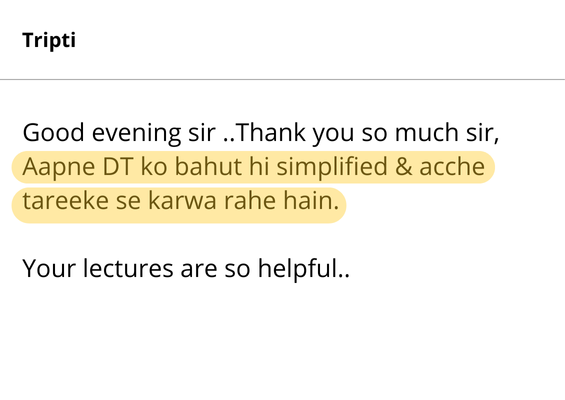
Task: Click the highlighted word "ko"
Action: tap(154, 166)
